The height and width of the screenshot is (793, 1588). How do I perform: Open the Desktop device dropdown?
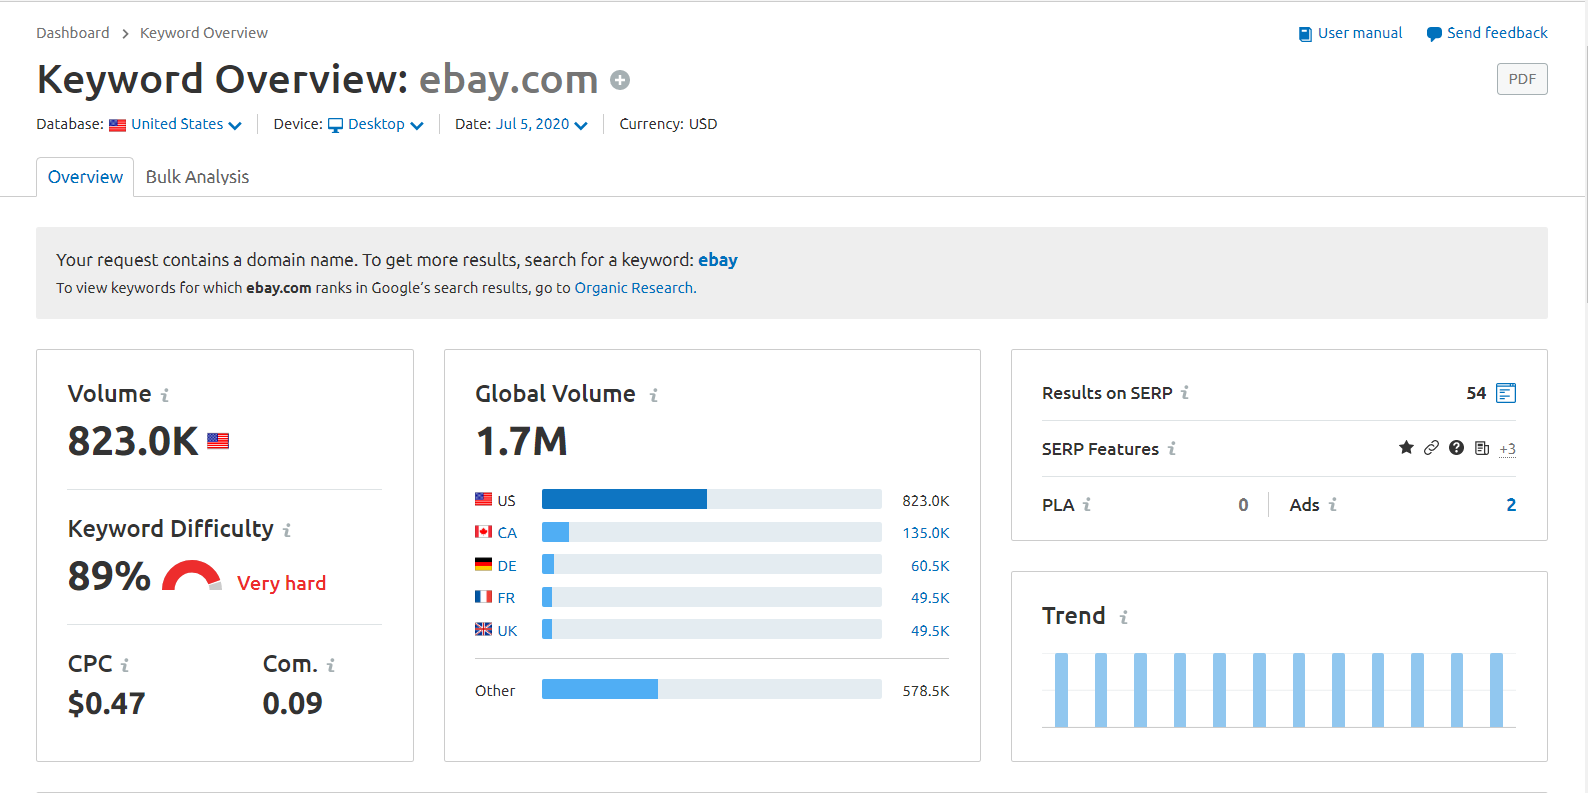[377, 124]
